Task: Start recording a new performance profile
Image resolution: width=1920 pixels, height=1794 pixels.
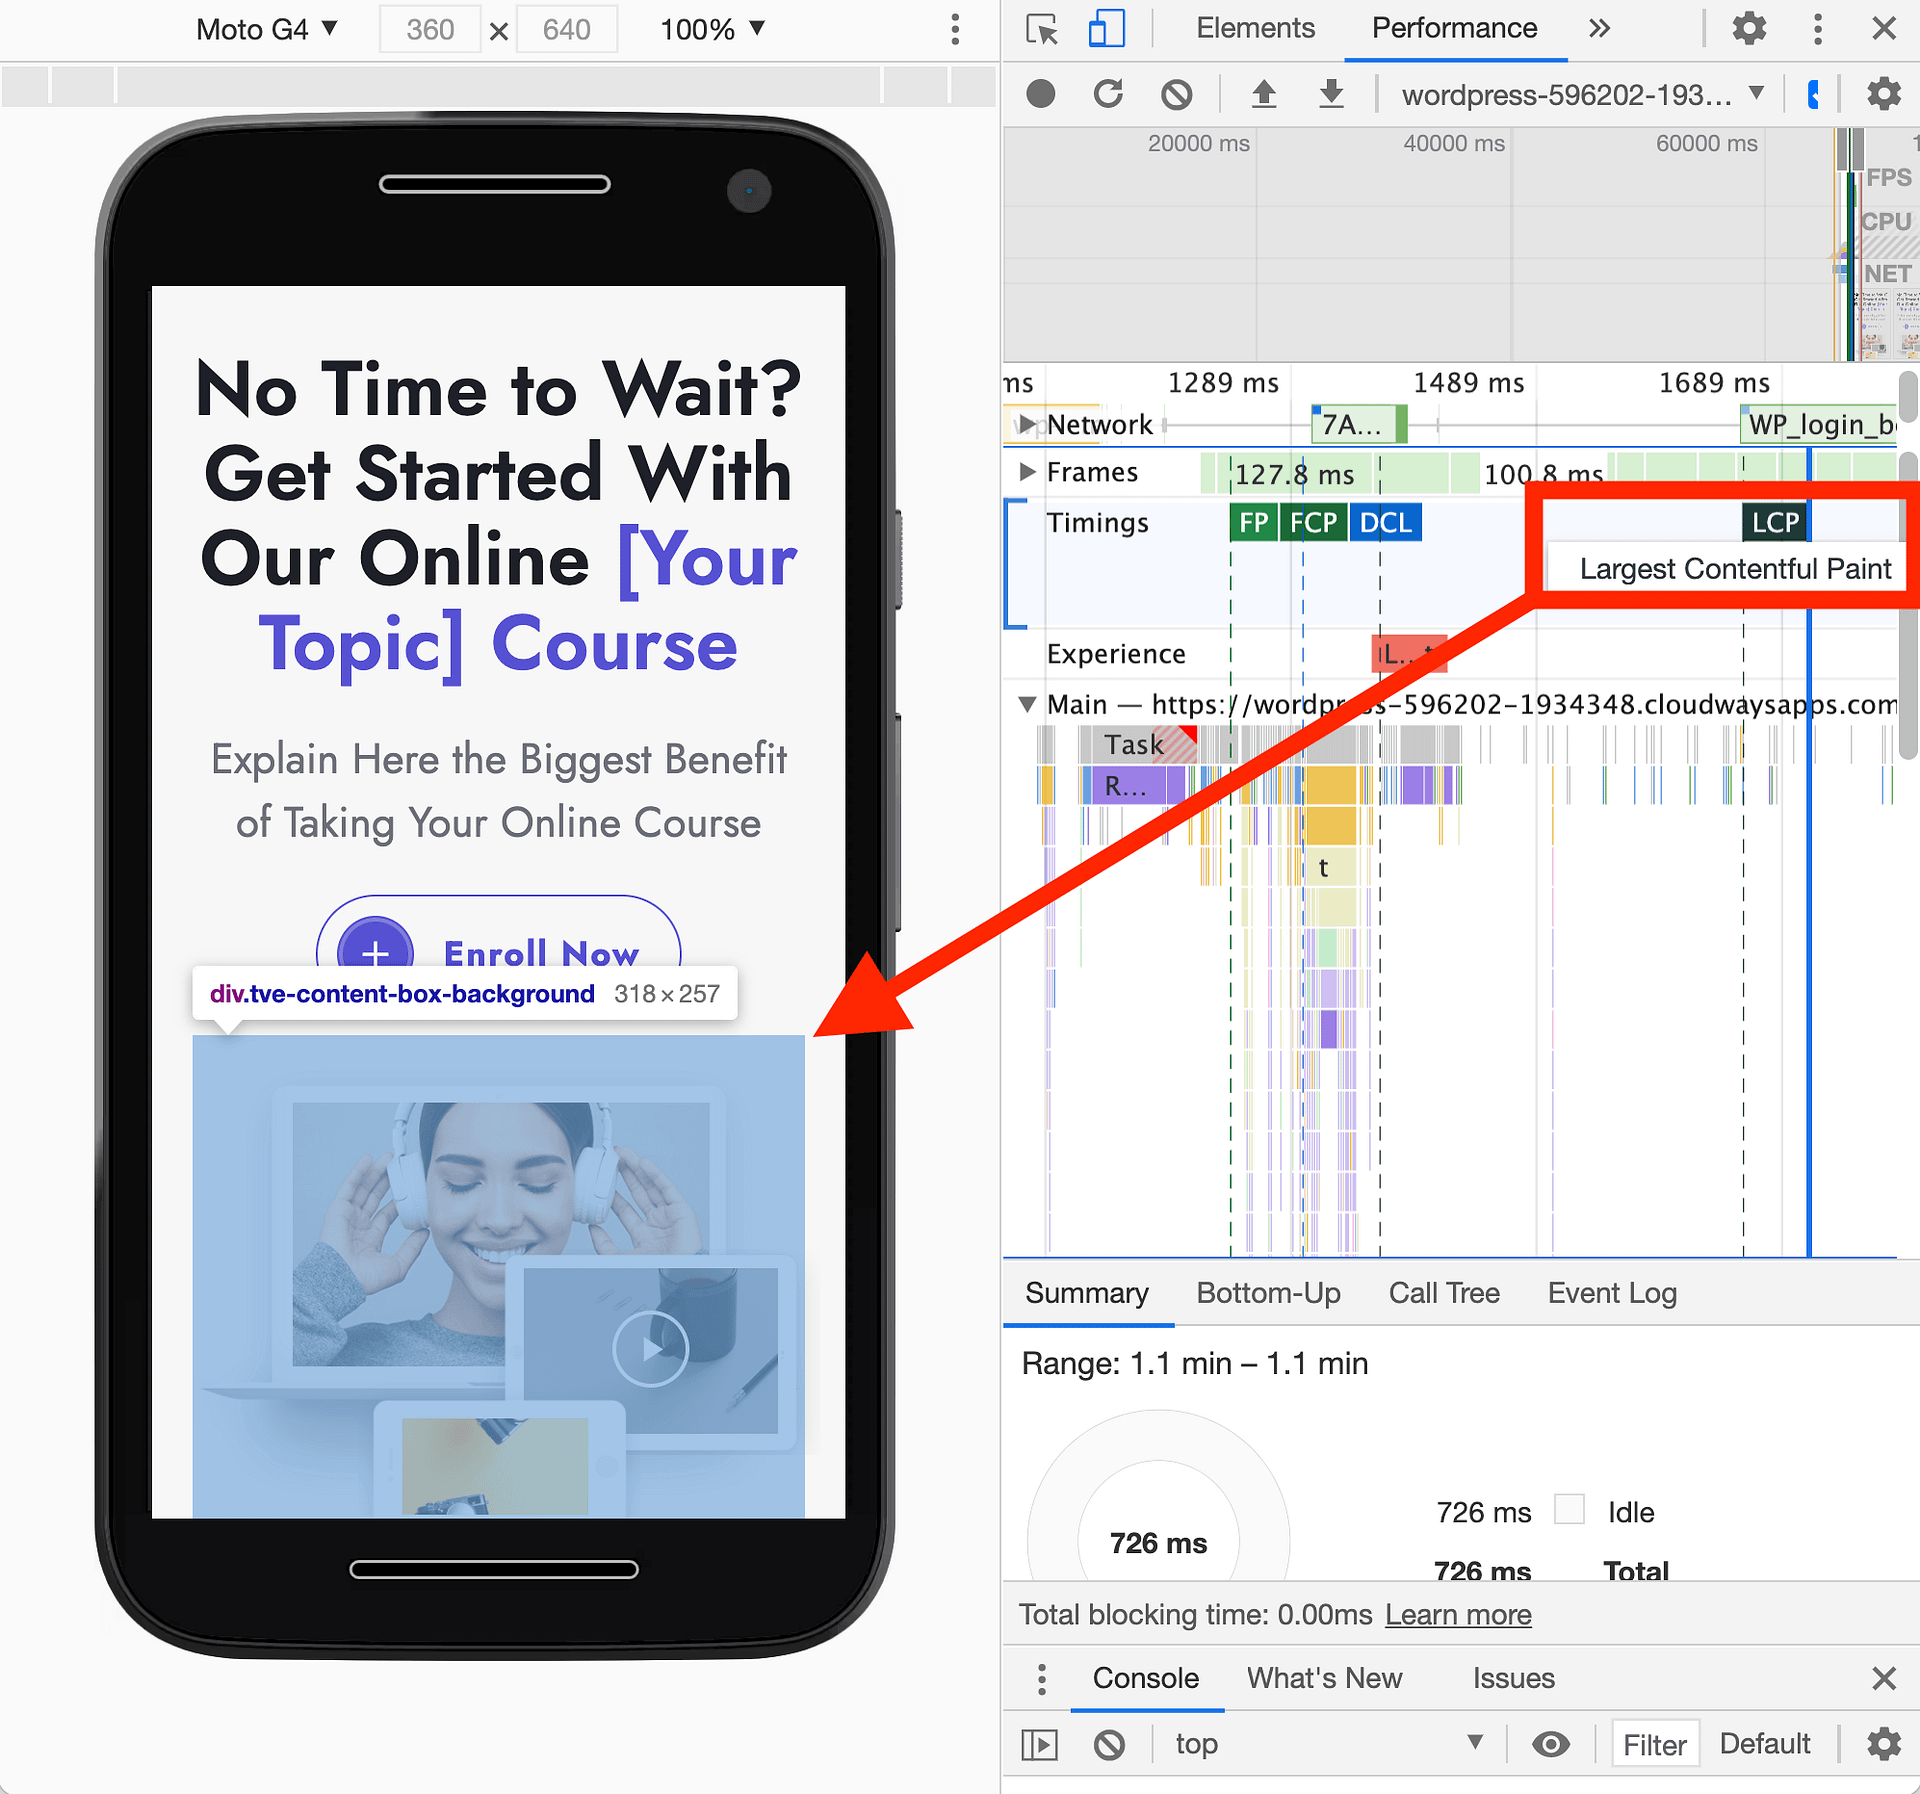Action: tap(1040, 93)
